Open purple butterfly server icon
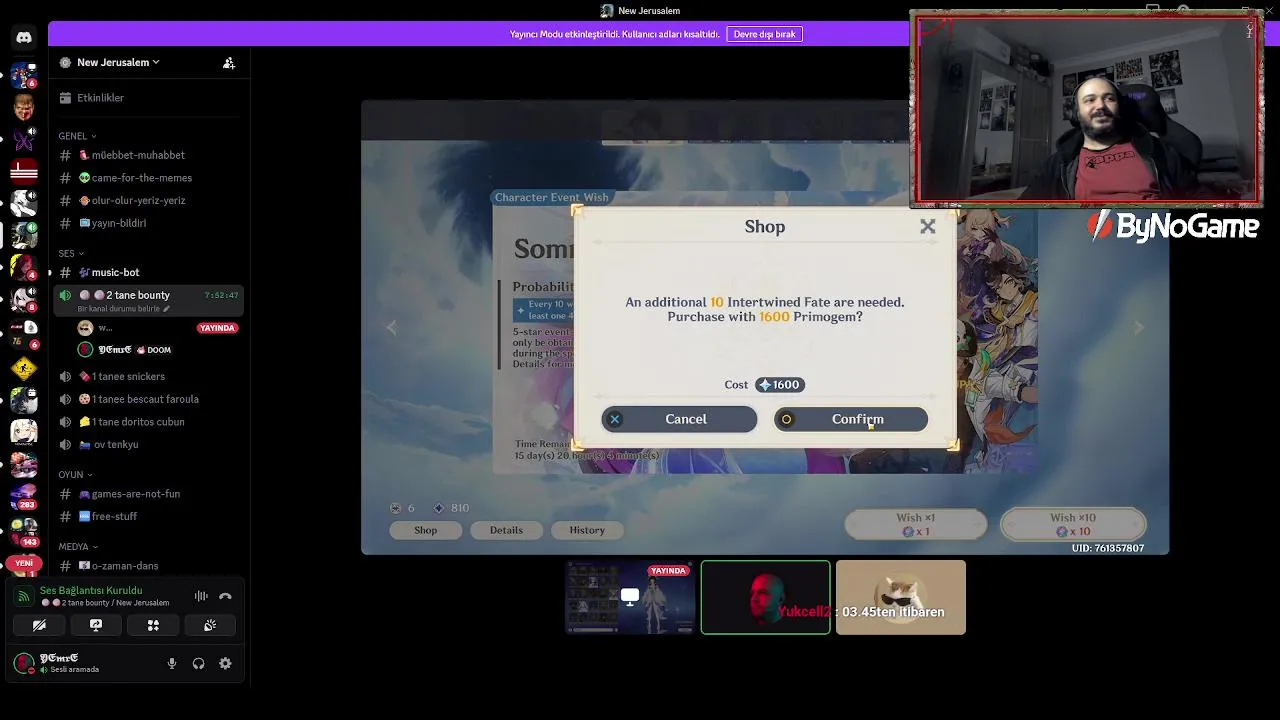Viewport: 1280px width, 720px height. pyautogui.click(x=24, y=139)
